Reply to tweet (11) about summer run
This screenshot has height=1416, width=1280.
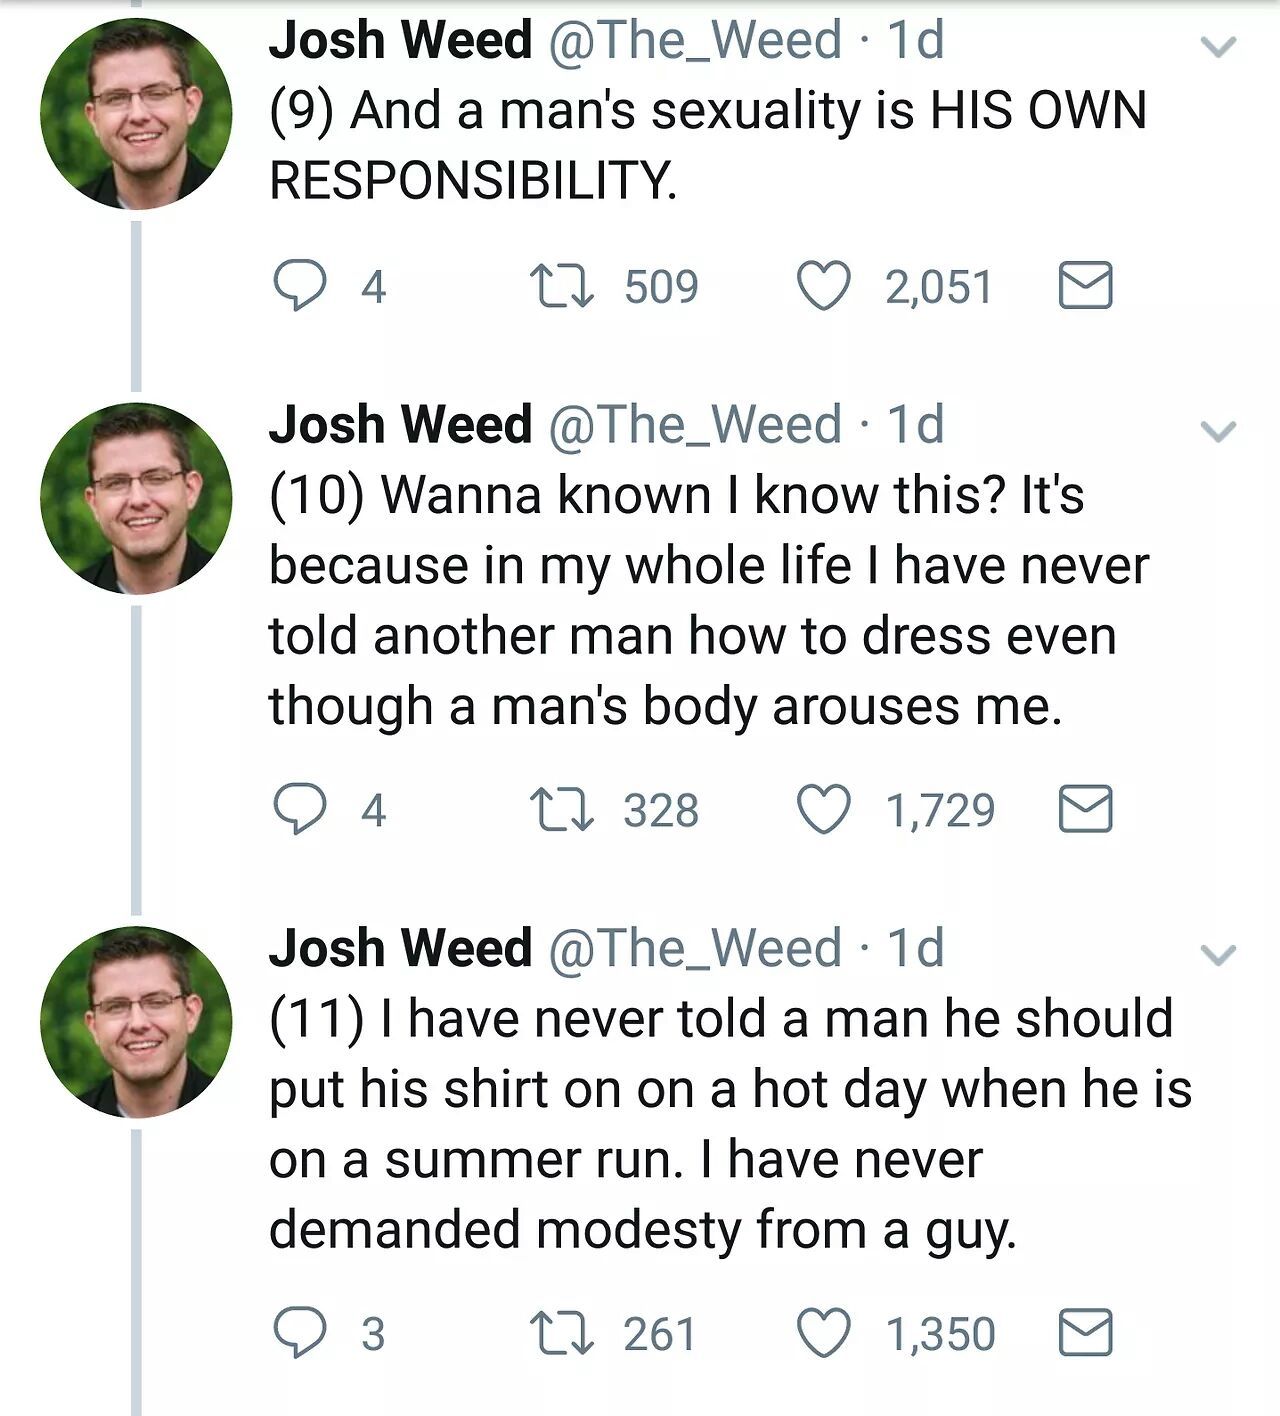click(x=299, y=1333)
